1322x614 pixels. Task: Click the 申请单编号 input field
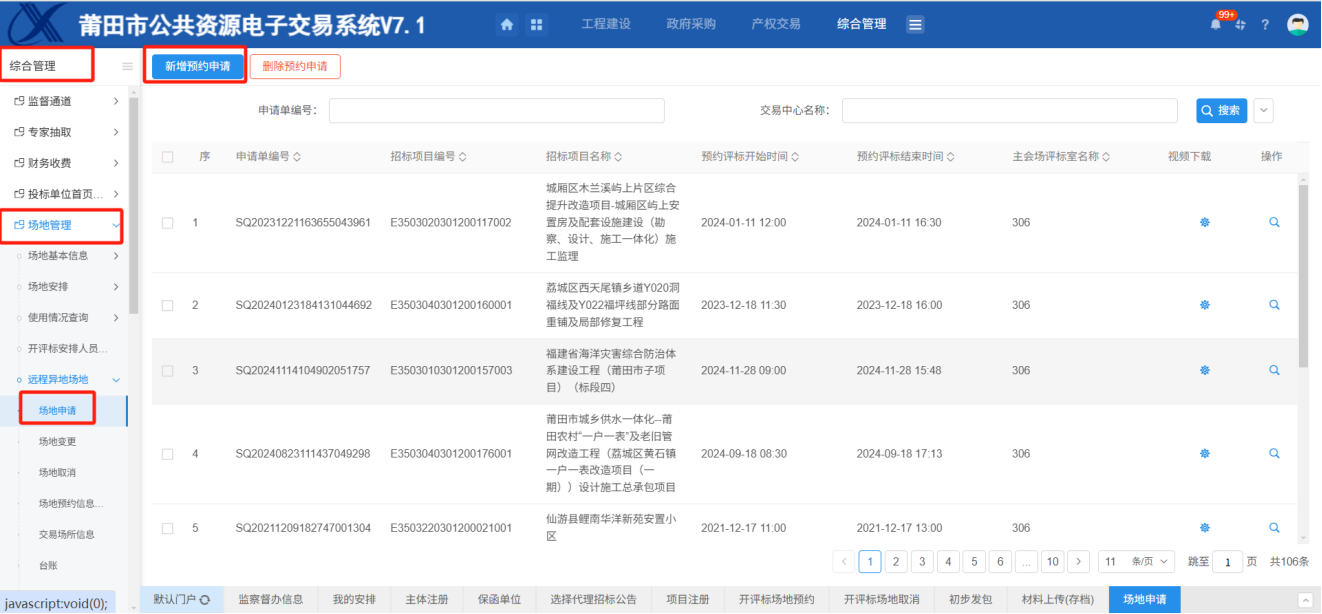click(x=496, y=110)
